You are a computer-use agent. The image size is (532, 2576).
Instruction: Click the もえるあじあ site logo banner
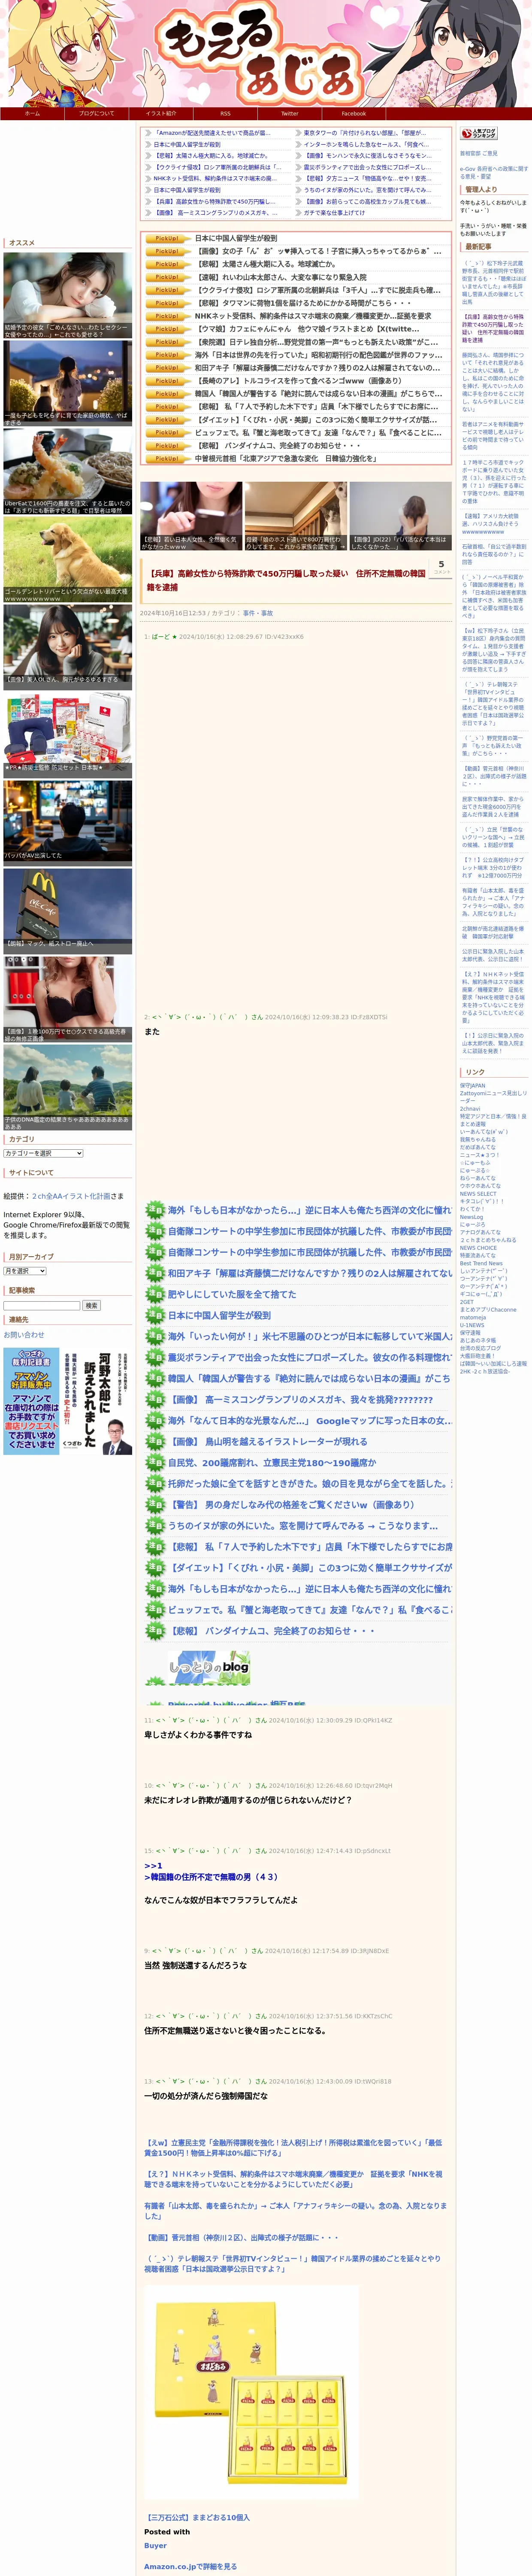pyautogui.click(x=266, y=53)
